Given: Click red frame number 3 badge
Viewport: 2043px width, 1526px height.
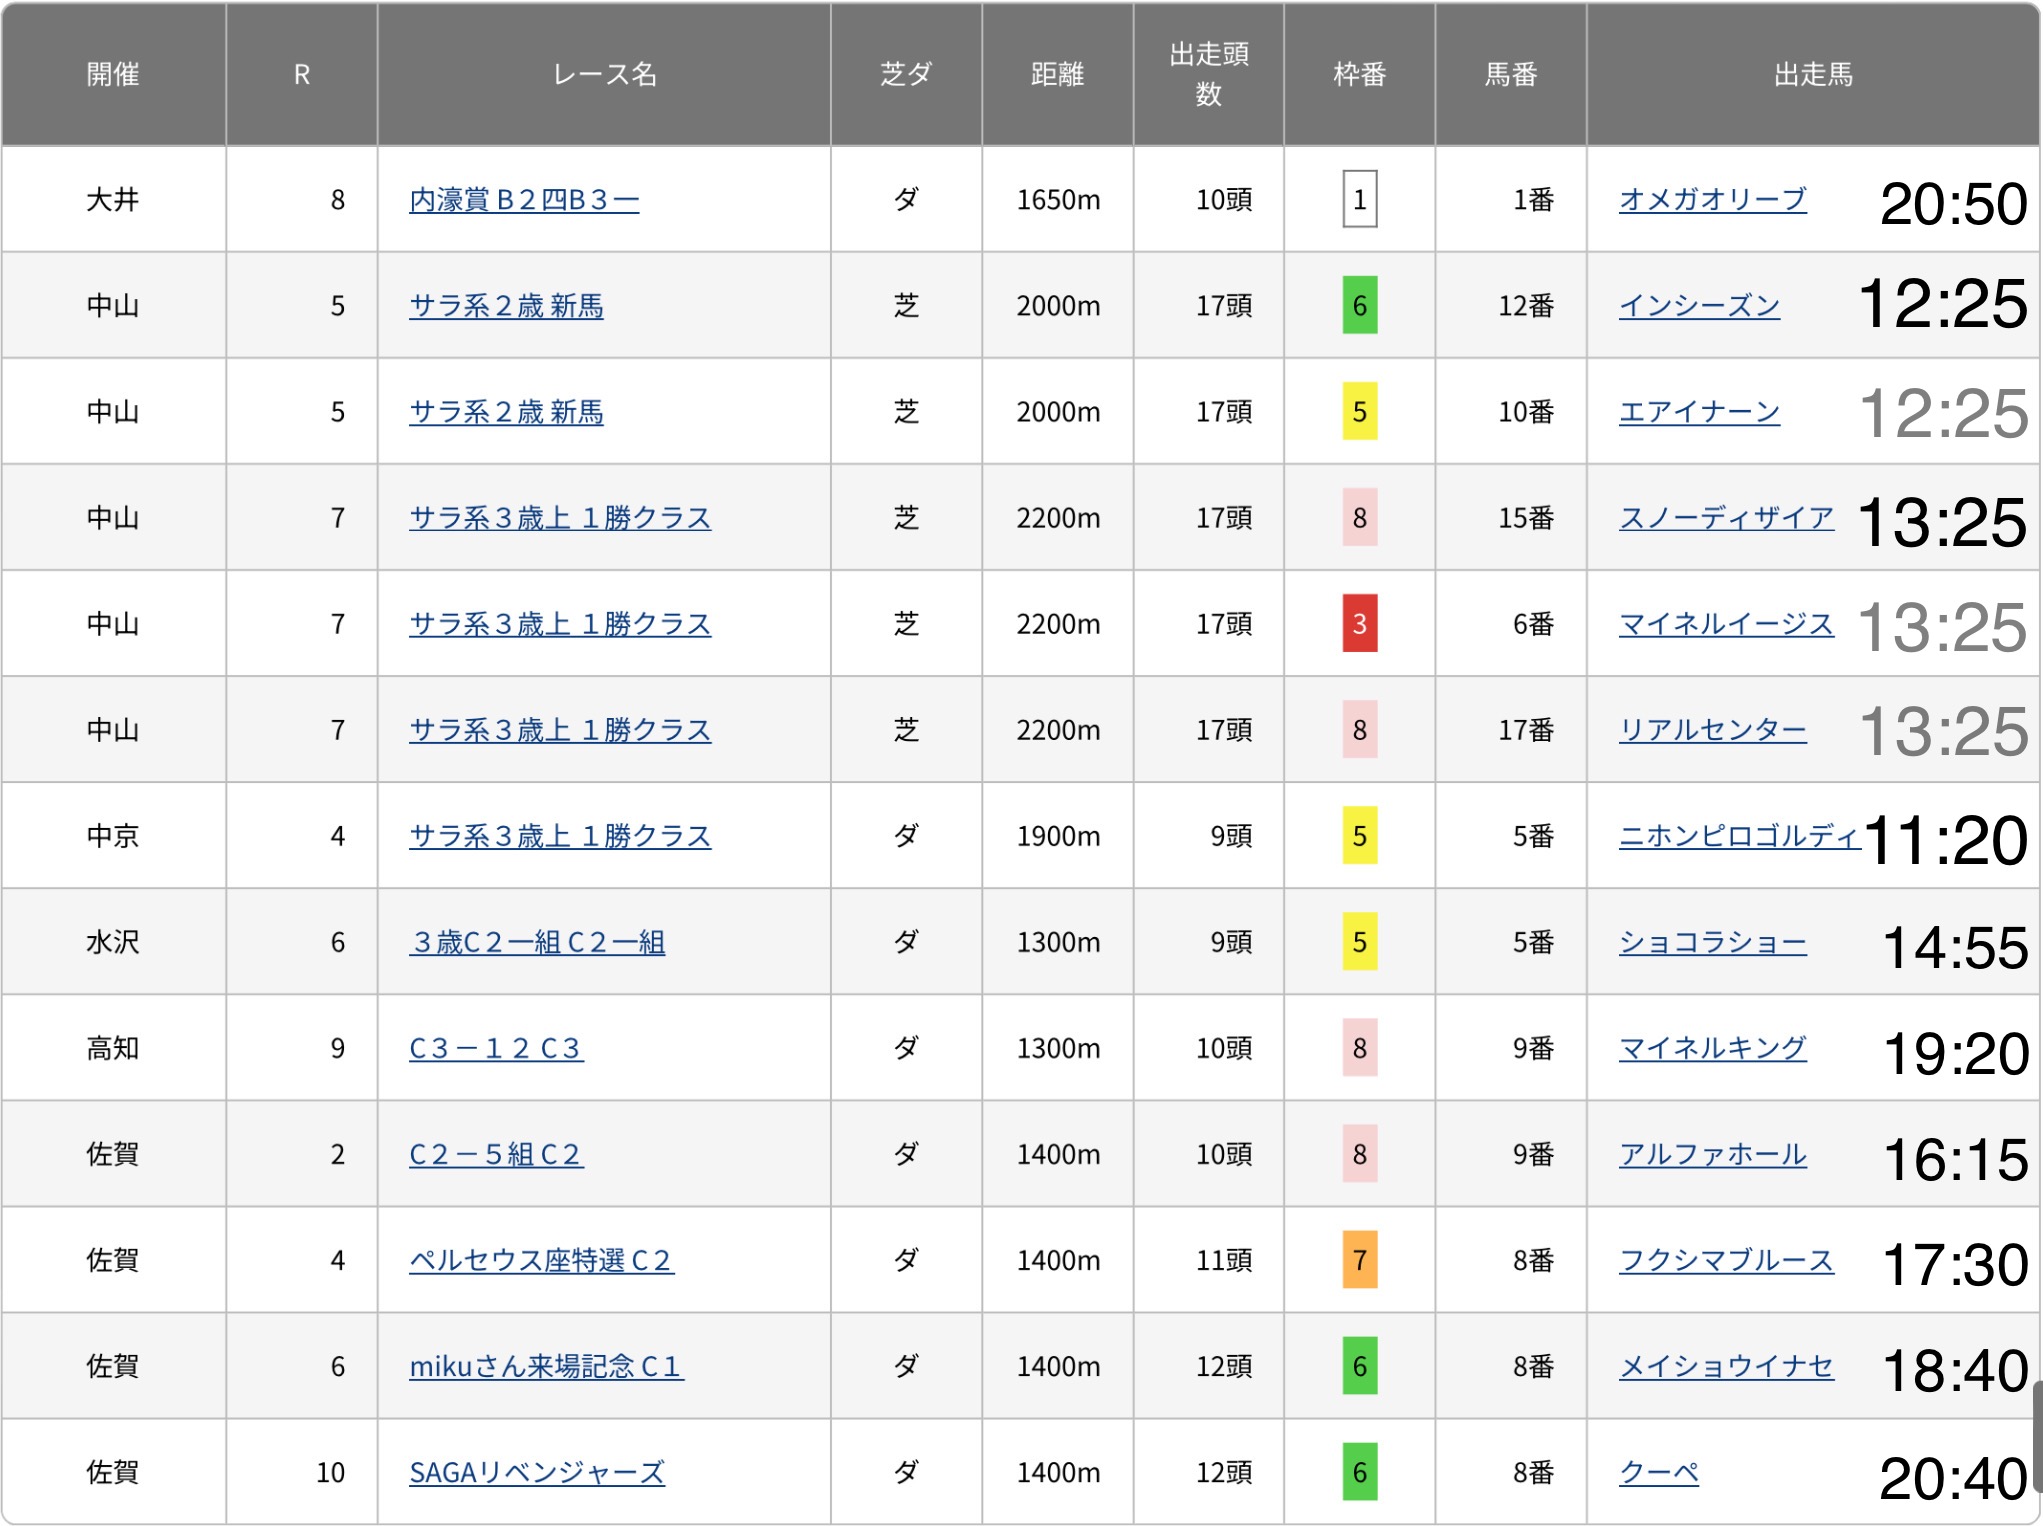Looking at the screenshot, I should click(x=1359, y=624).
